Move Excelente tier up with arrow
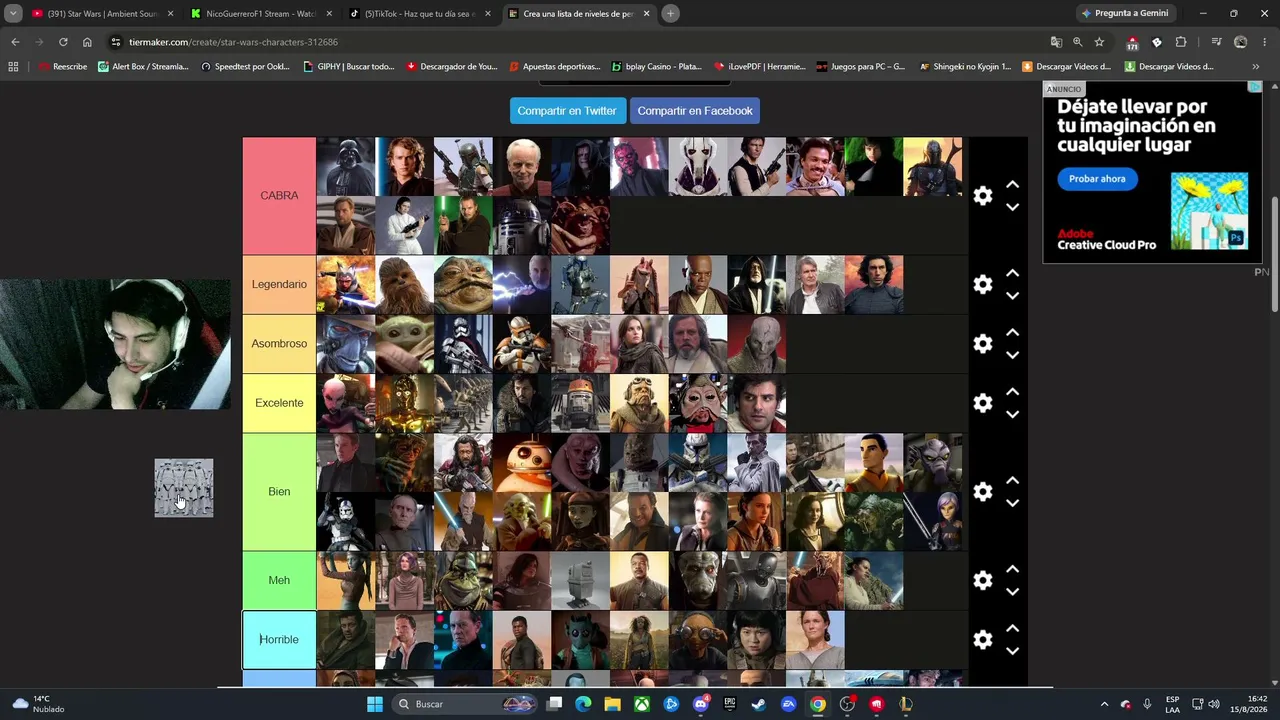The width and height of the screenshot is (1280, 720). click(1012, 391)
